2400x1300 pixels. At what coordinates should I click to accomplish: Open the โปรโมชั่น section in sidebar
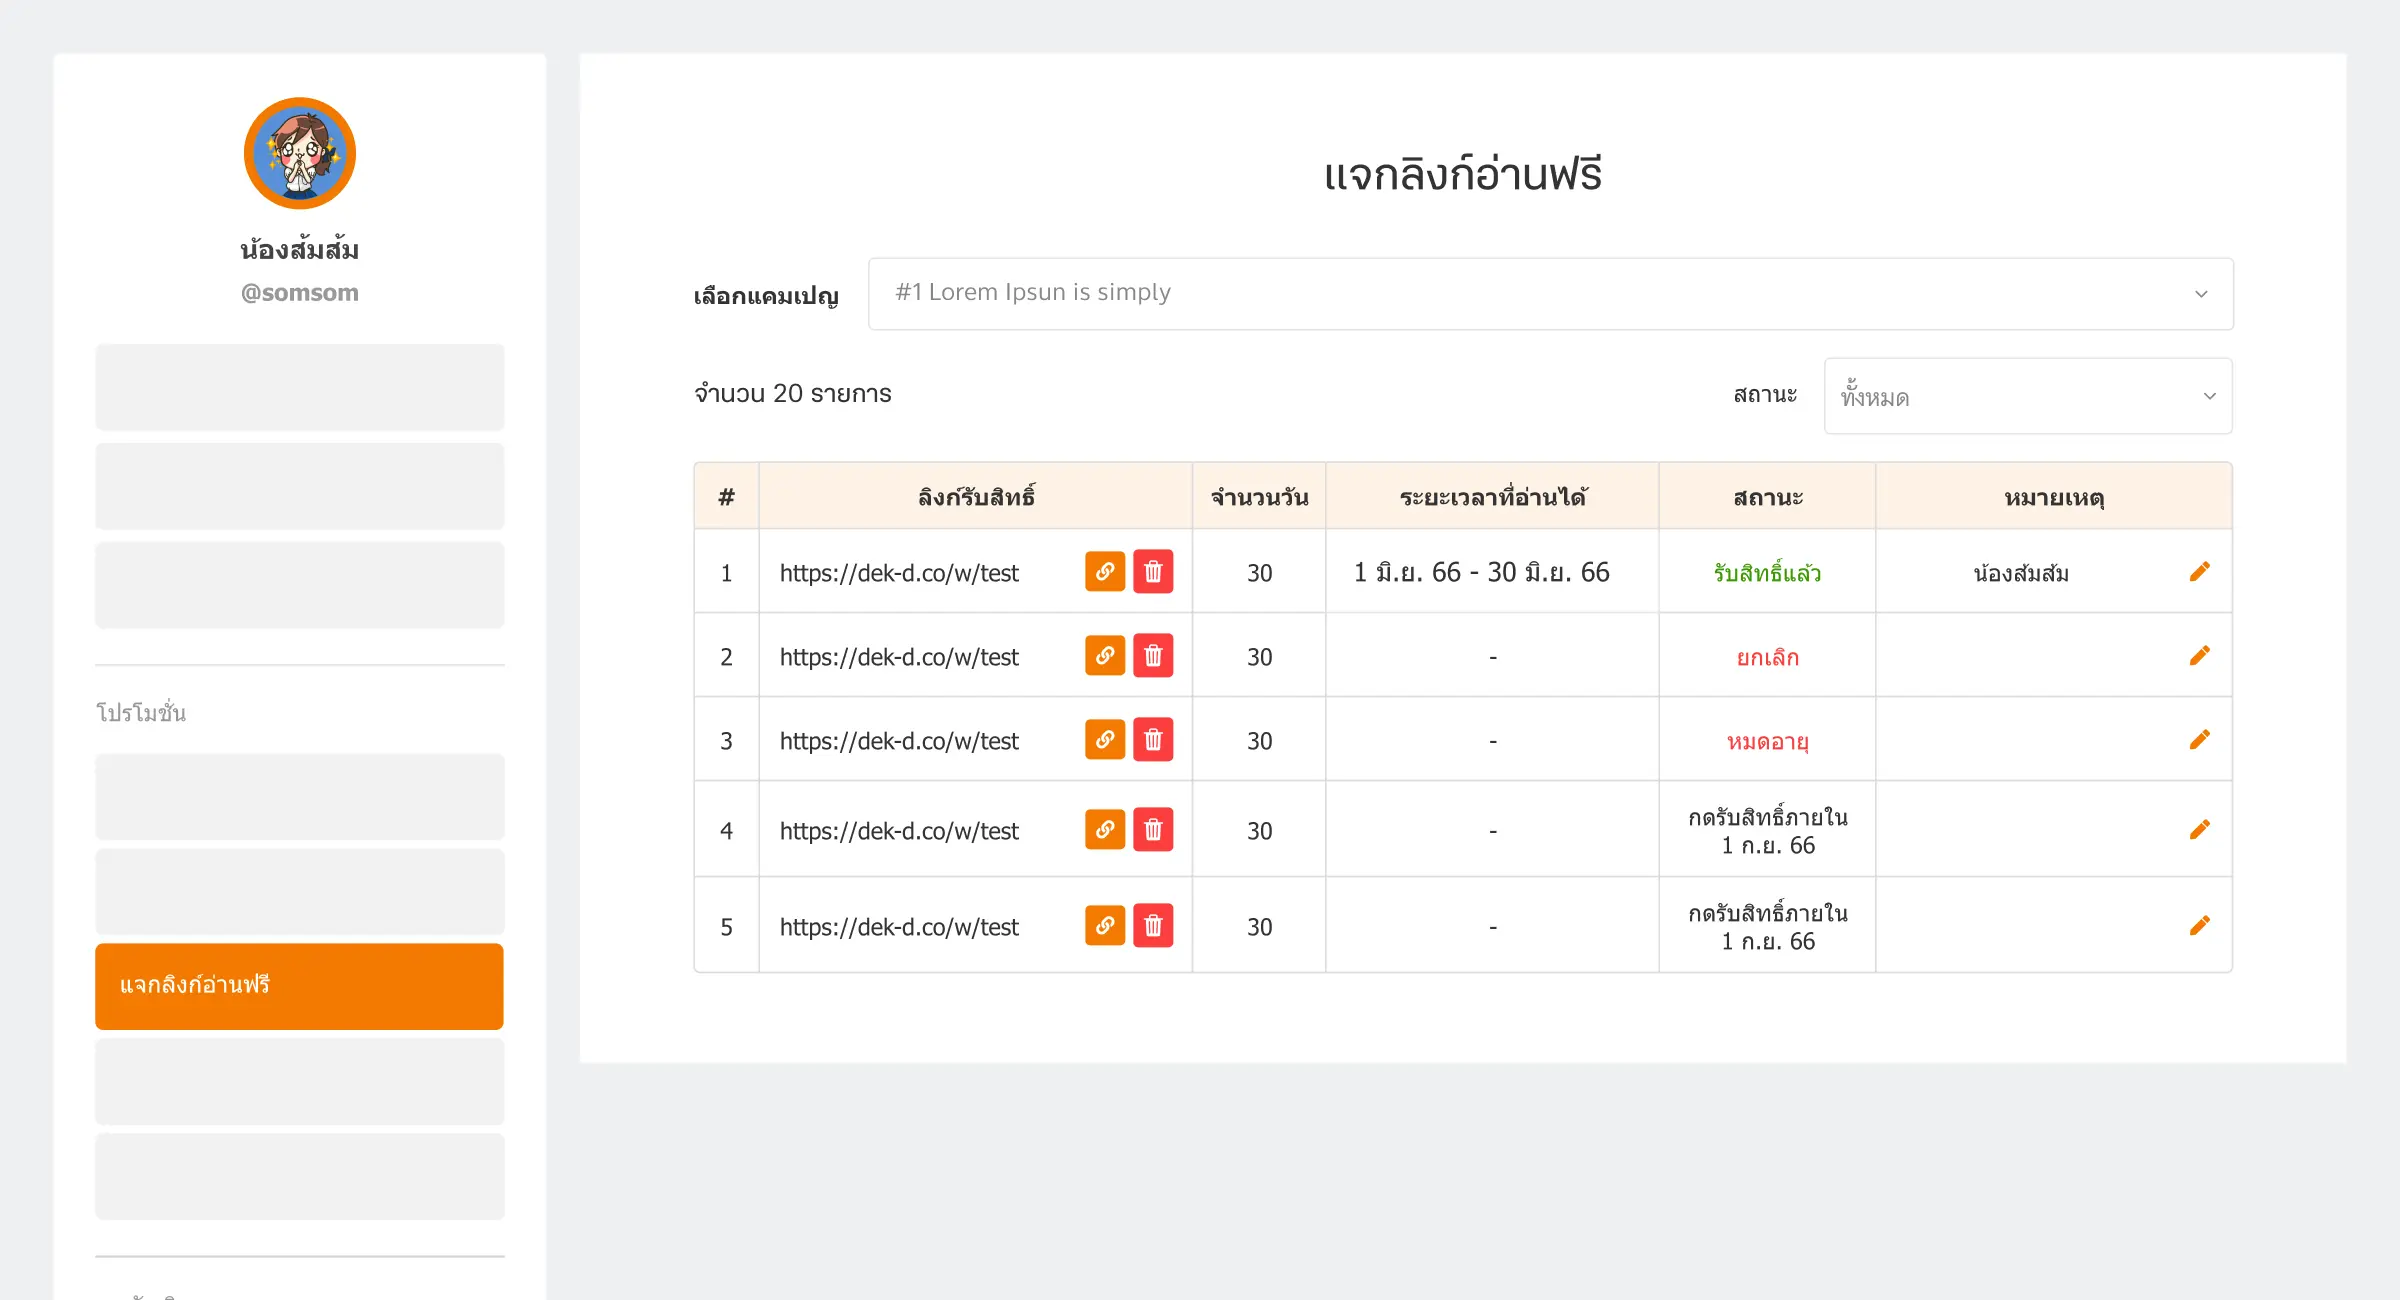[x=140, y=712]
